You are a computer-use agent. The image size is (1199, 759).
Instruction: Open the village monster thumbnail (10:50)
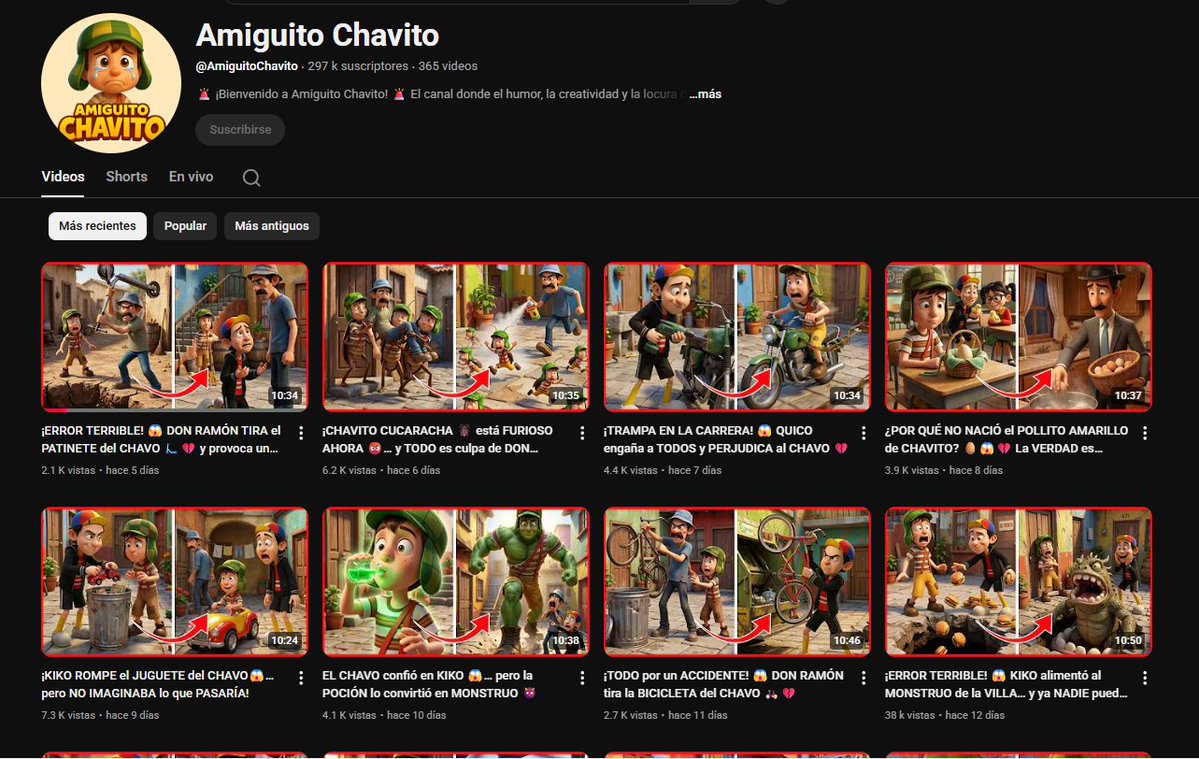coord(1018,582)
